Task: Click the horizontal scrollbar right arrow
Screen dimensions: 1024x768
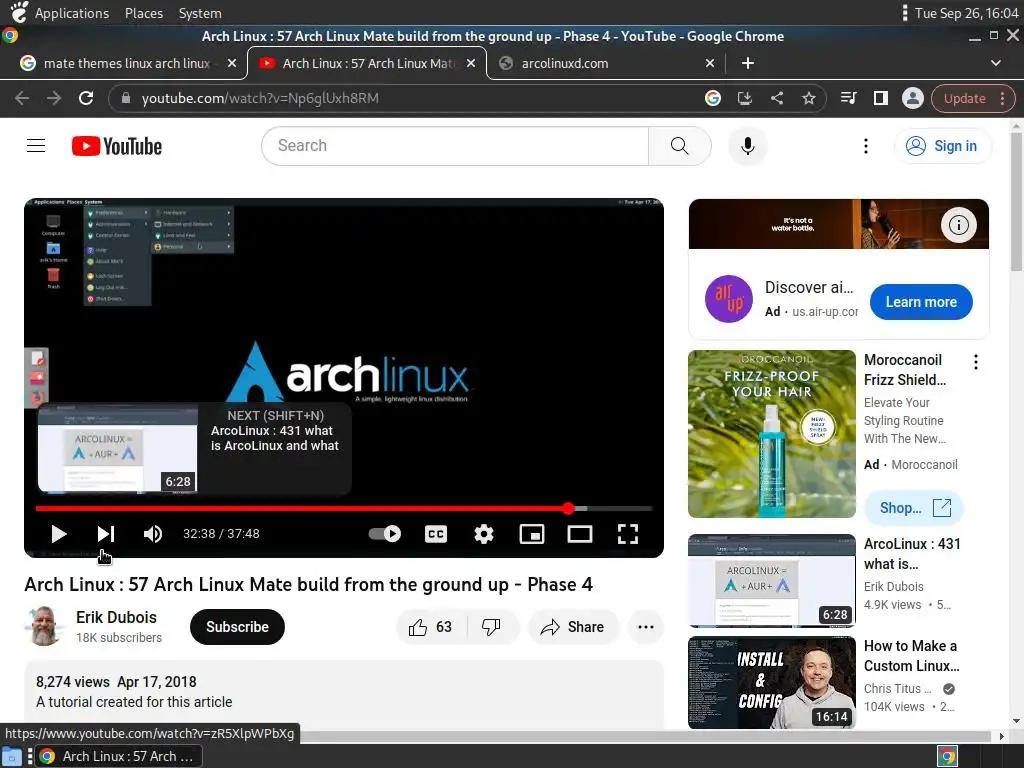Action: click(1002, 737)
